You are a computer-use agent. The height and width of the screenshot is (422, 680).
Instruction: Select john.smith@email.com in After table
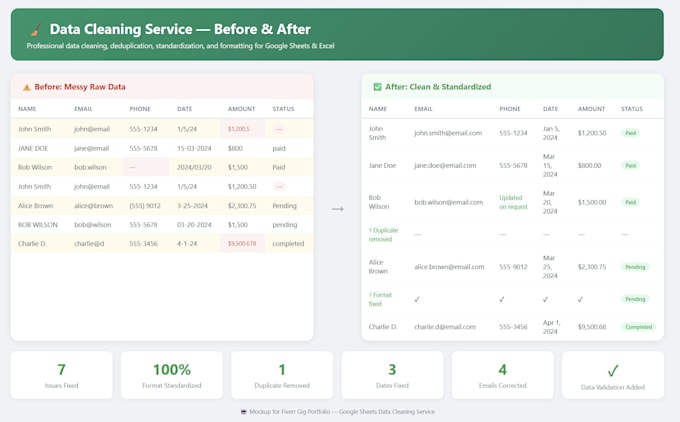(448, 133)
